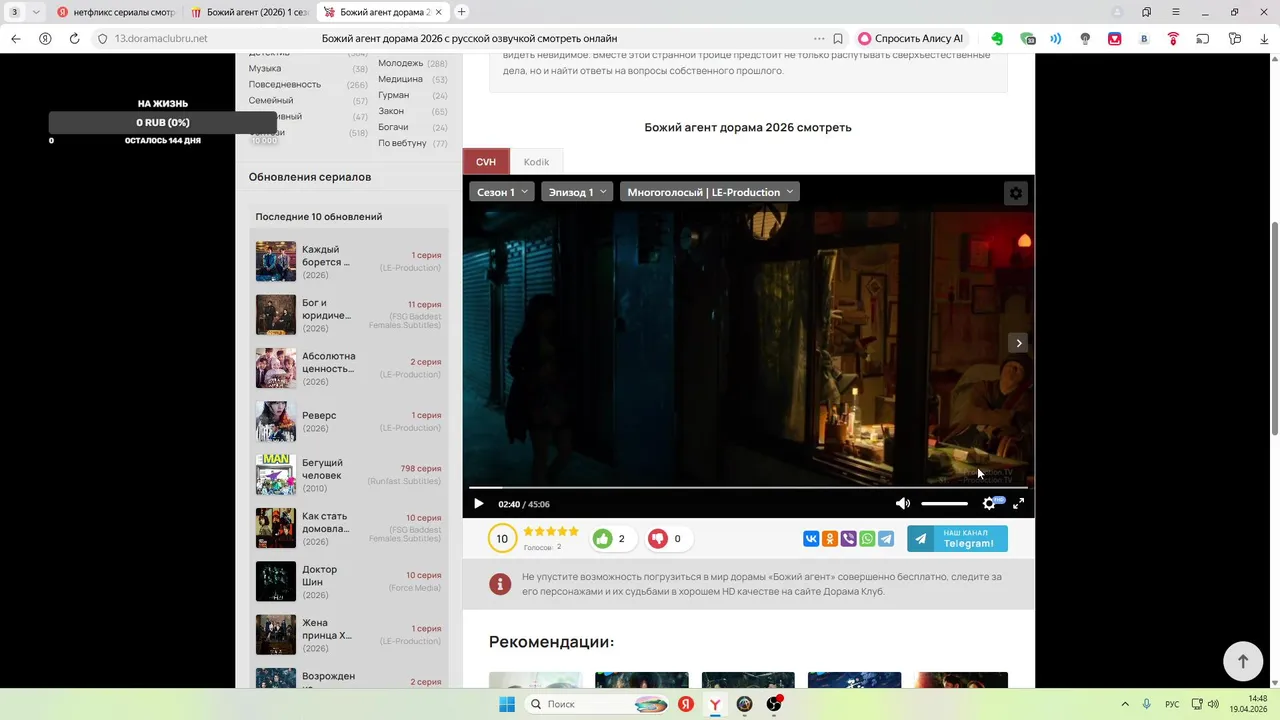Share via WhatsApp icon

click(x=867, y=539)
